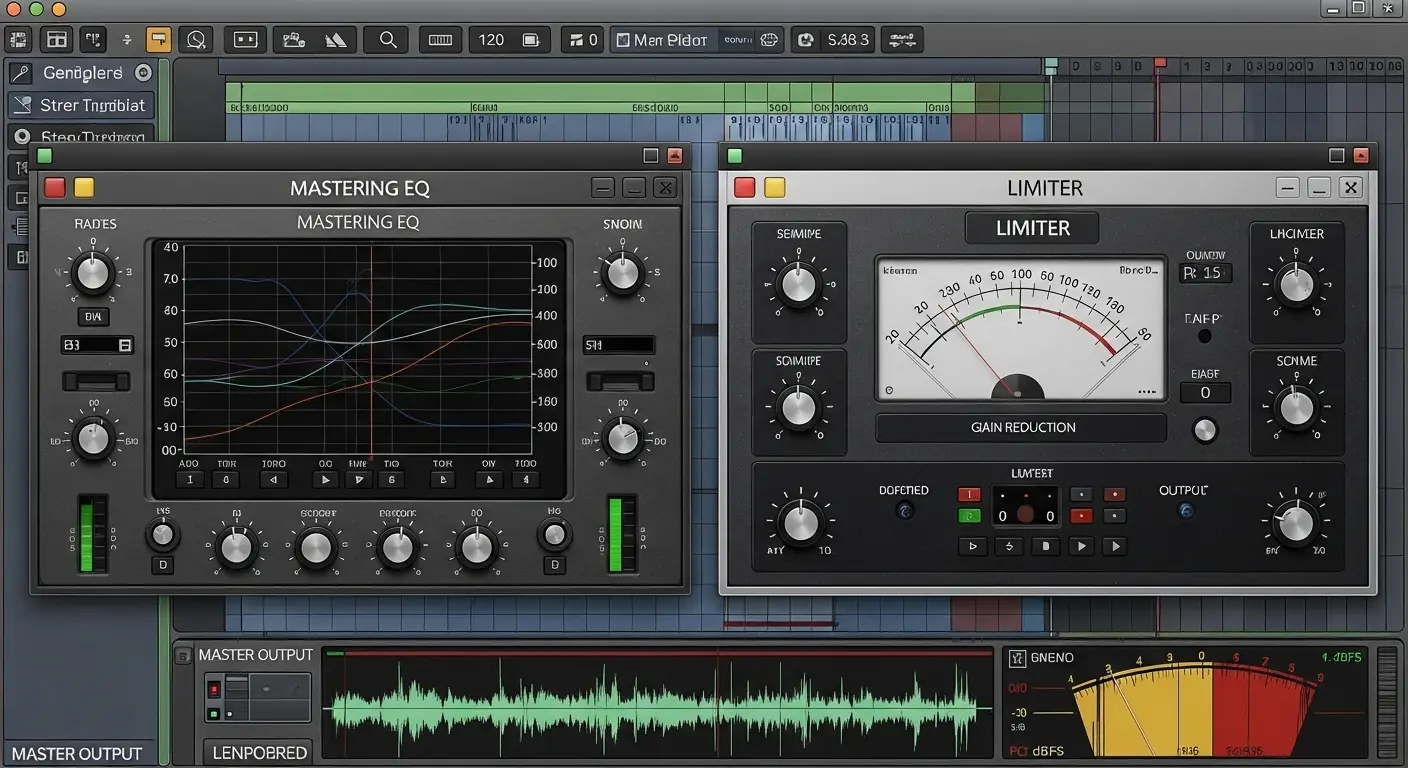Toggle the blue DOFENED indicator button
The width and height of the screenshot is (1408, 768).
[905, 511]
